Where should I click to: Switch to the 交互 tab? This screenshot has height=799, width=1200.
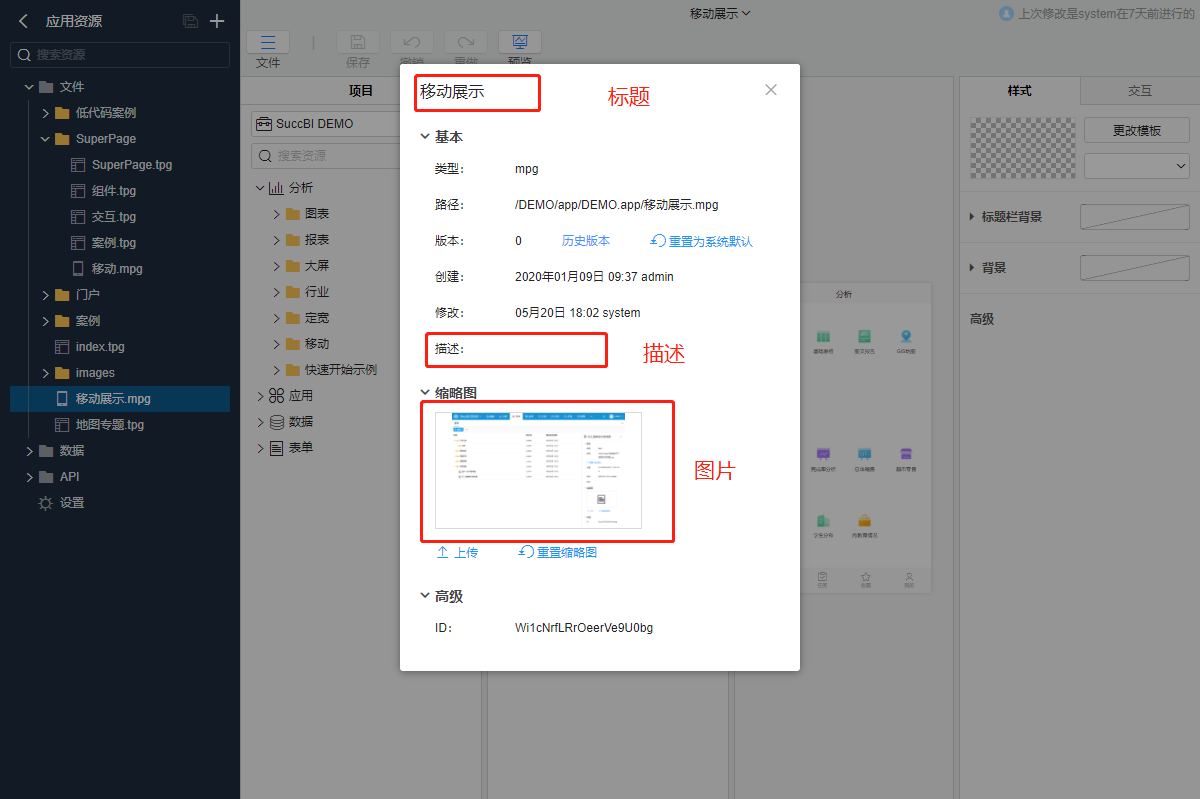(1139, 90)
